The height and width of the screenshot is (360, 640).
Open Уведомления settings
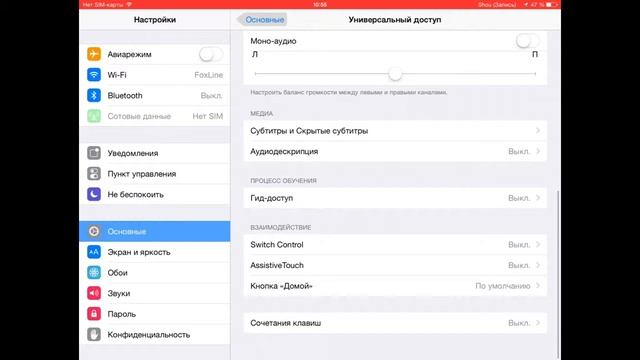[155, 153]
